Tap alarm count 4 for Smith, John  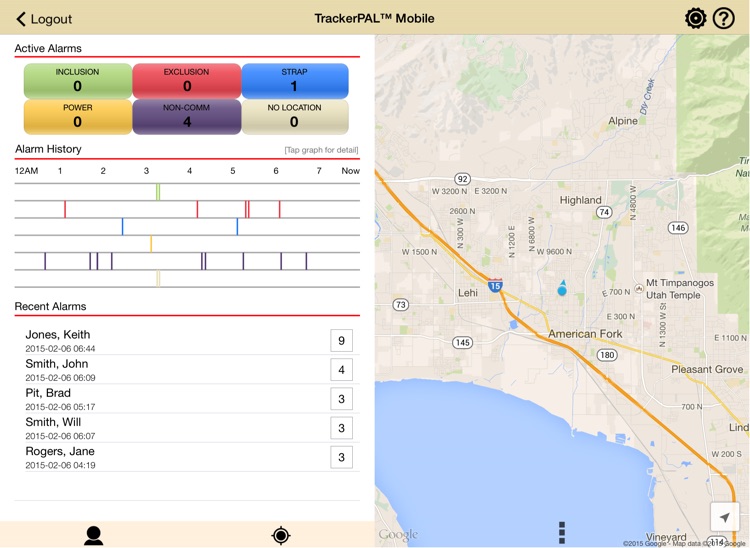pyautogui.click(x=342, y=370)
